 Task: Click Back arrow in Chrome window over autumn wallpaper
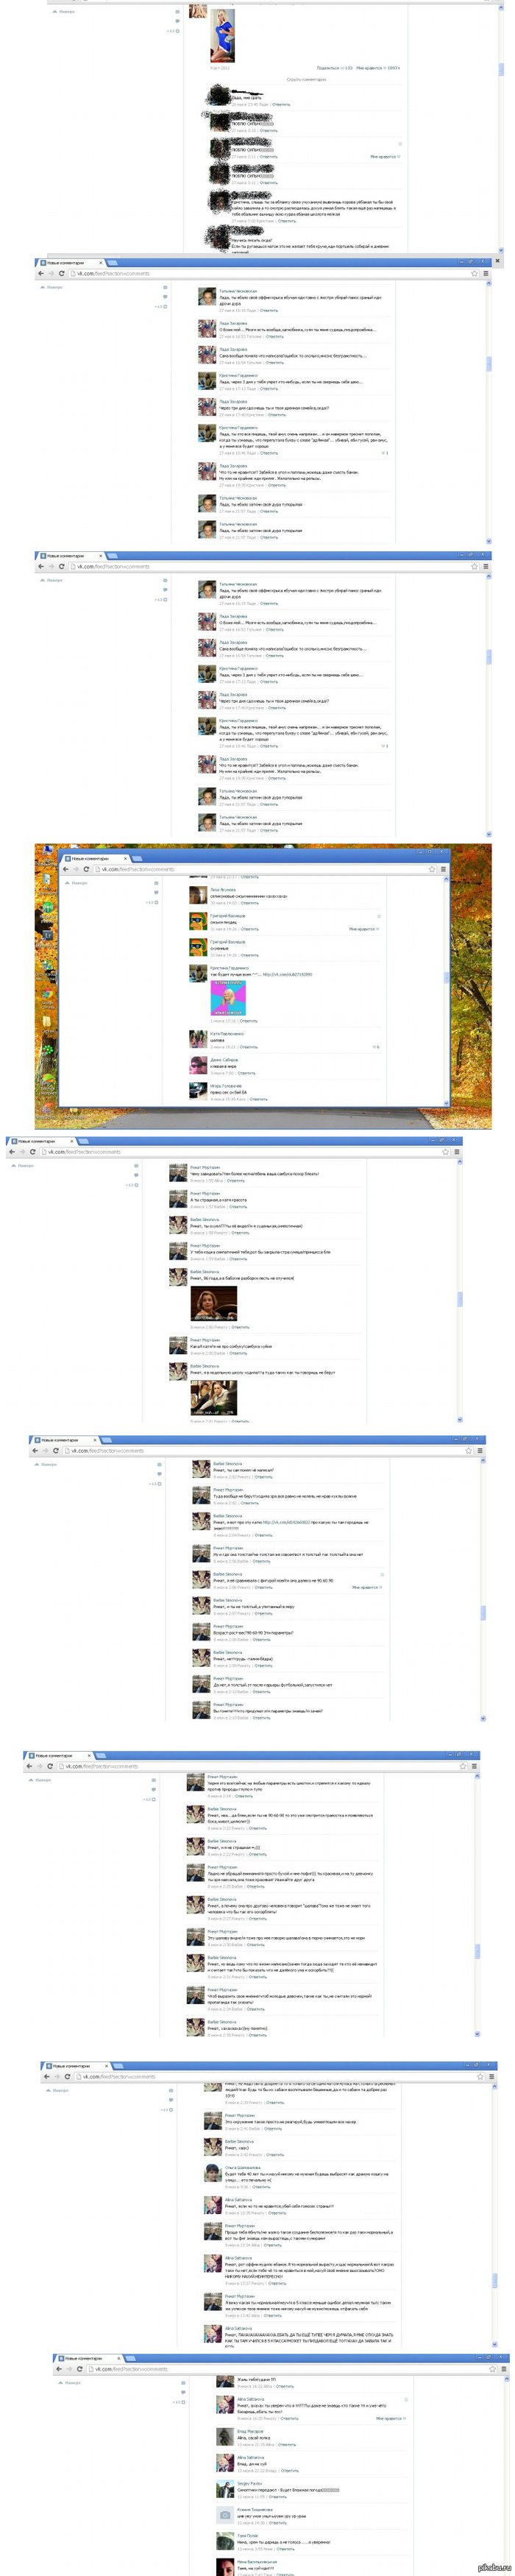click(x=66, y=869)
